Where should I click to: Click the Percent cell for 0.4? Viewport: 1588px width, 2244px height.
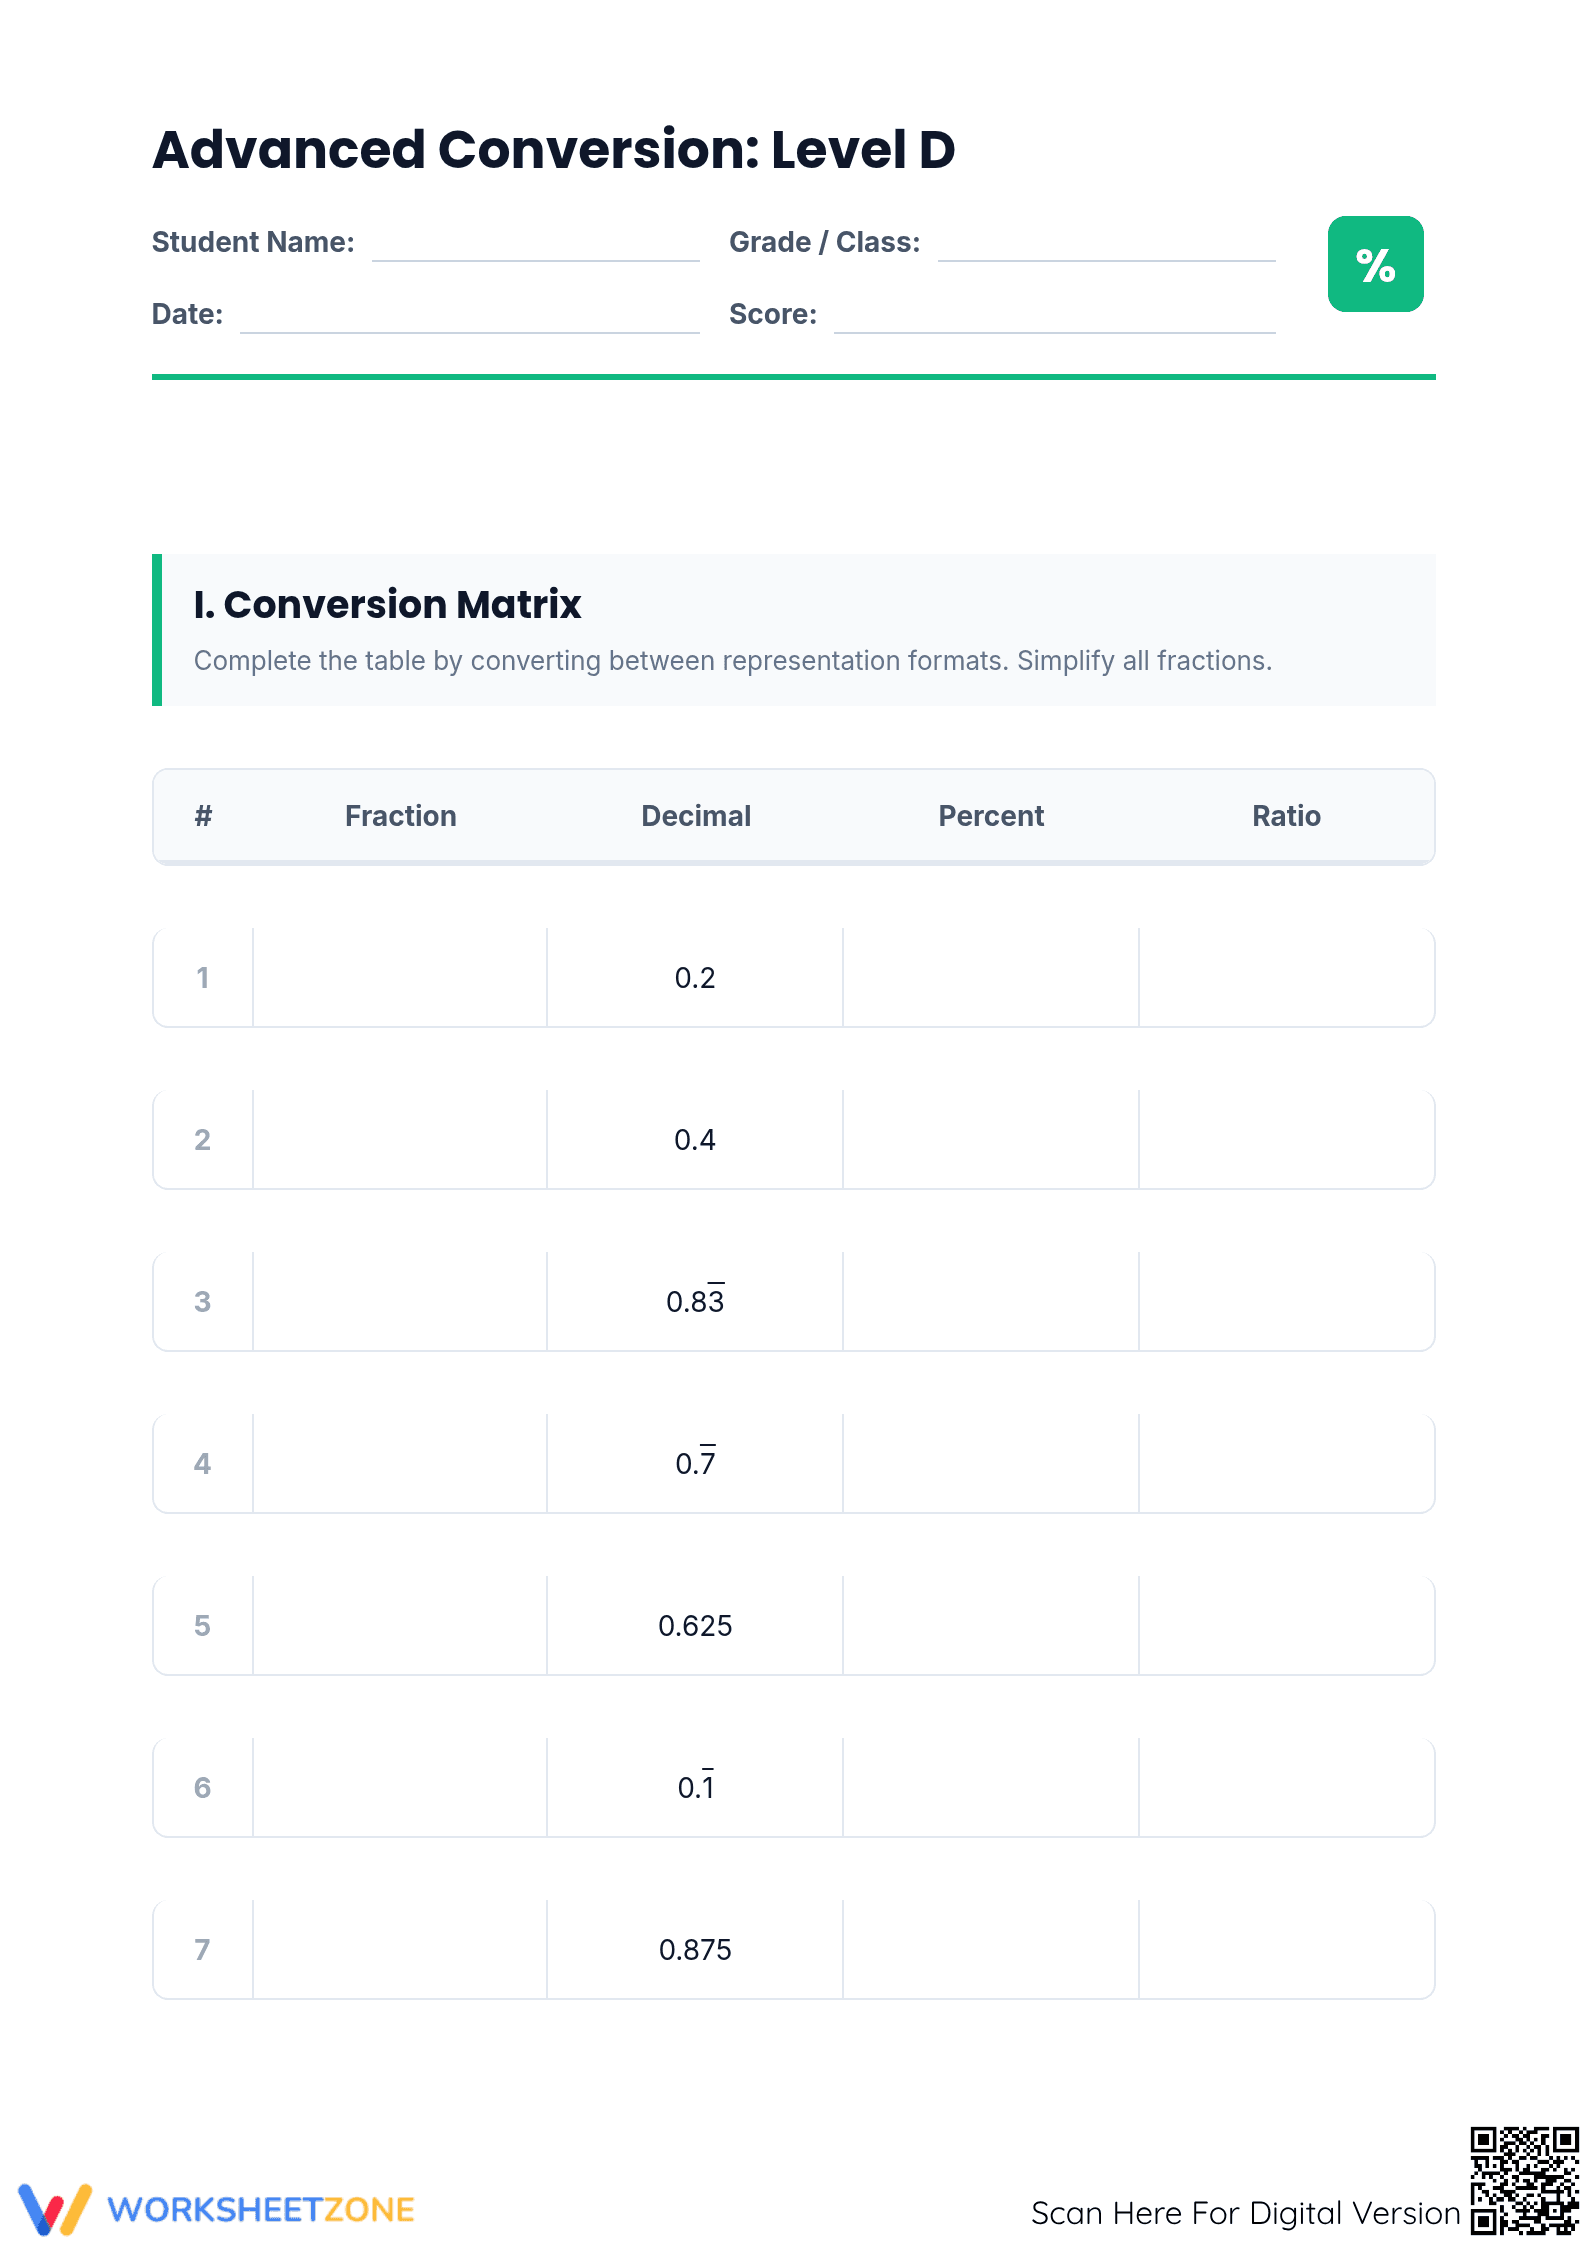[991, 1140]
